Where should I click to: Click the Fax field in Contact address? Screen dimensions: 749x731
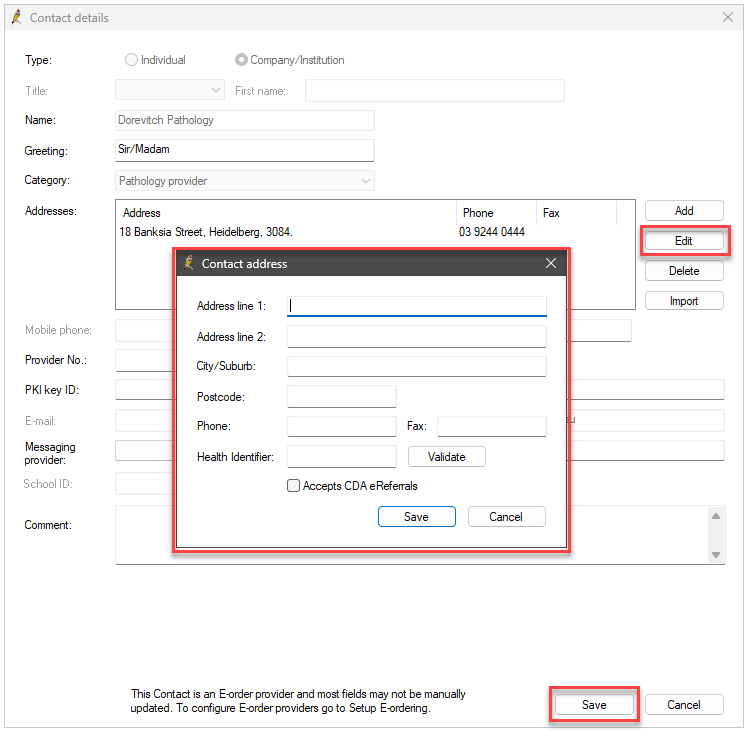coord(492,426)
